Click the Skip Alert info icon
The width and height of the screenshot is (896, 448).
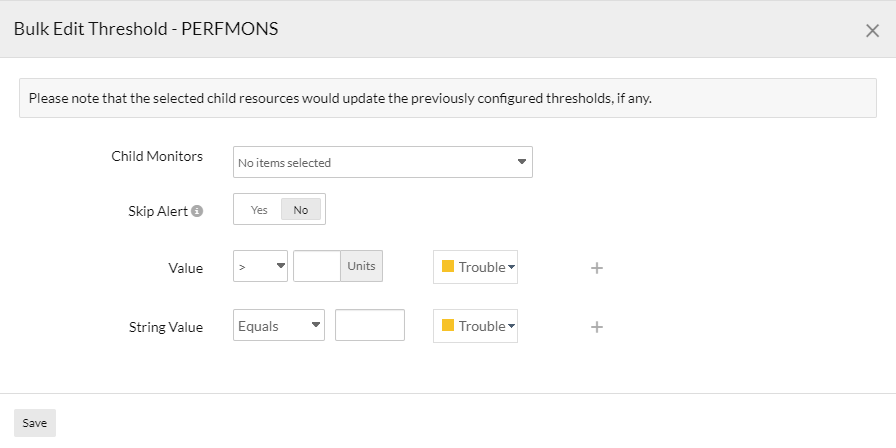click(197, 211)
